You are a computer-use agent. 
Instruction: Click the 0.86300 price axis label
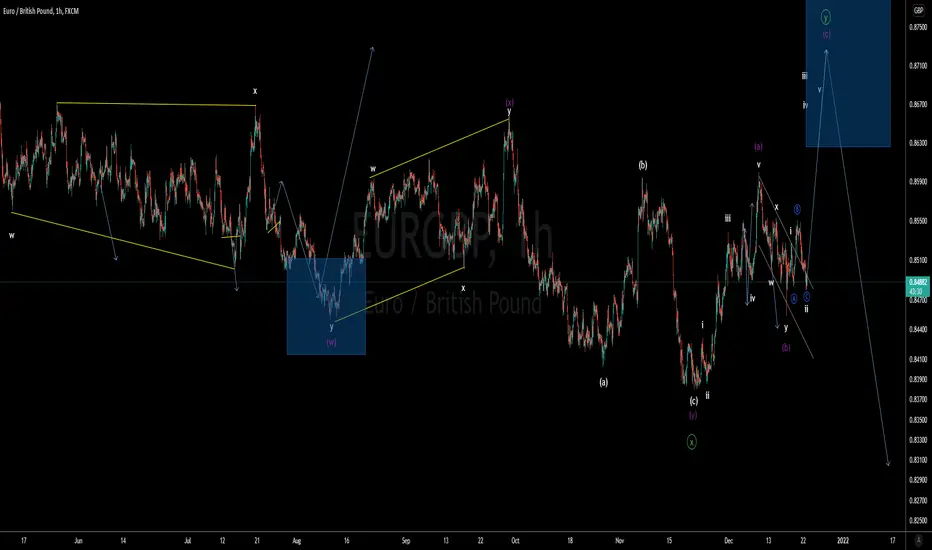918,143
